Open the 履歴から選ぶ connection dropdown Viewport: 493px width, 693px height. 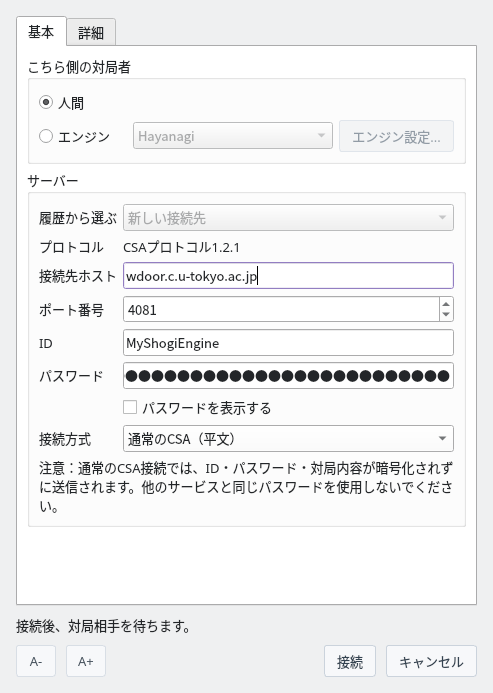click(288, 217)
